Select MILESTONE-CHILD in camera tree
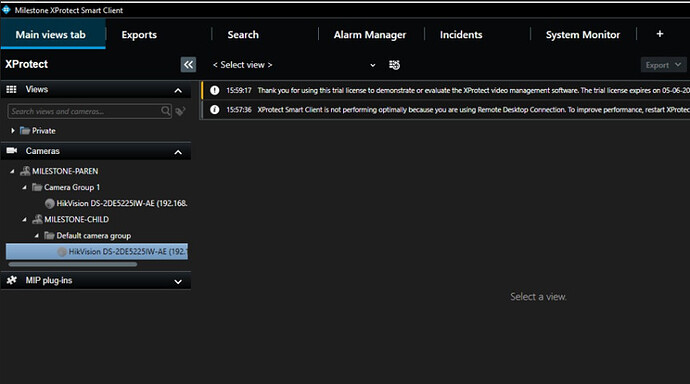The height and width of the screenshot is (384, 690). 76,219
